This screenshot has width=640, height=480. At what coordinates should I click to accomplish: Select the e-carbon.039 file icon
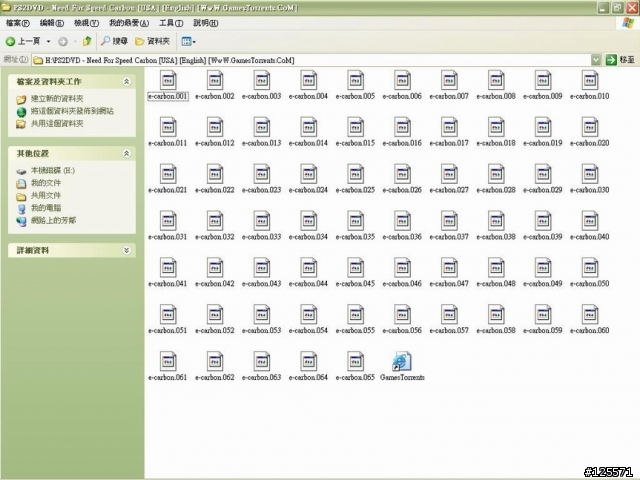coord(543,221)
